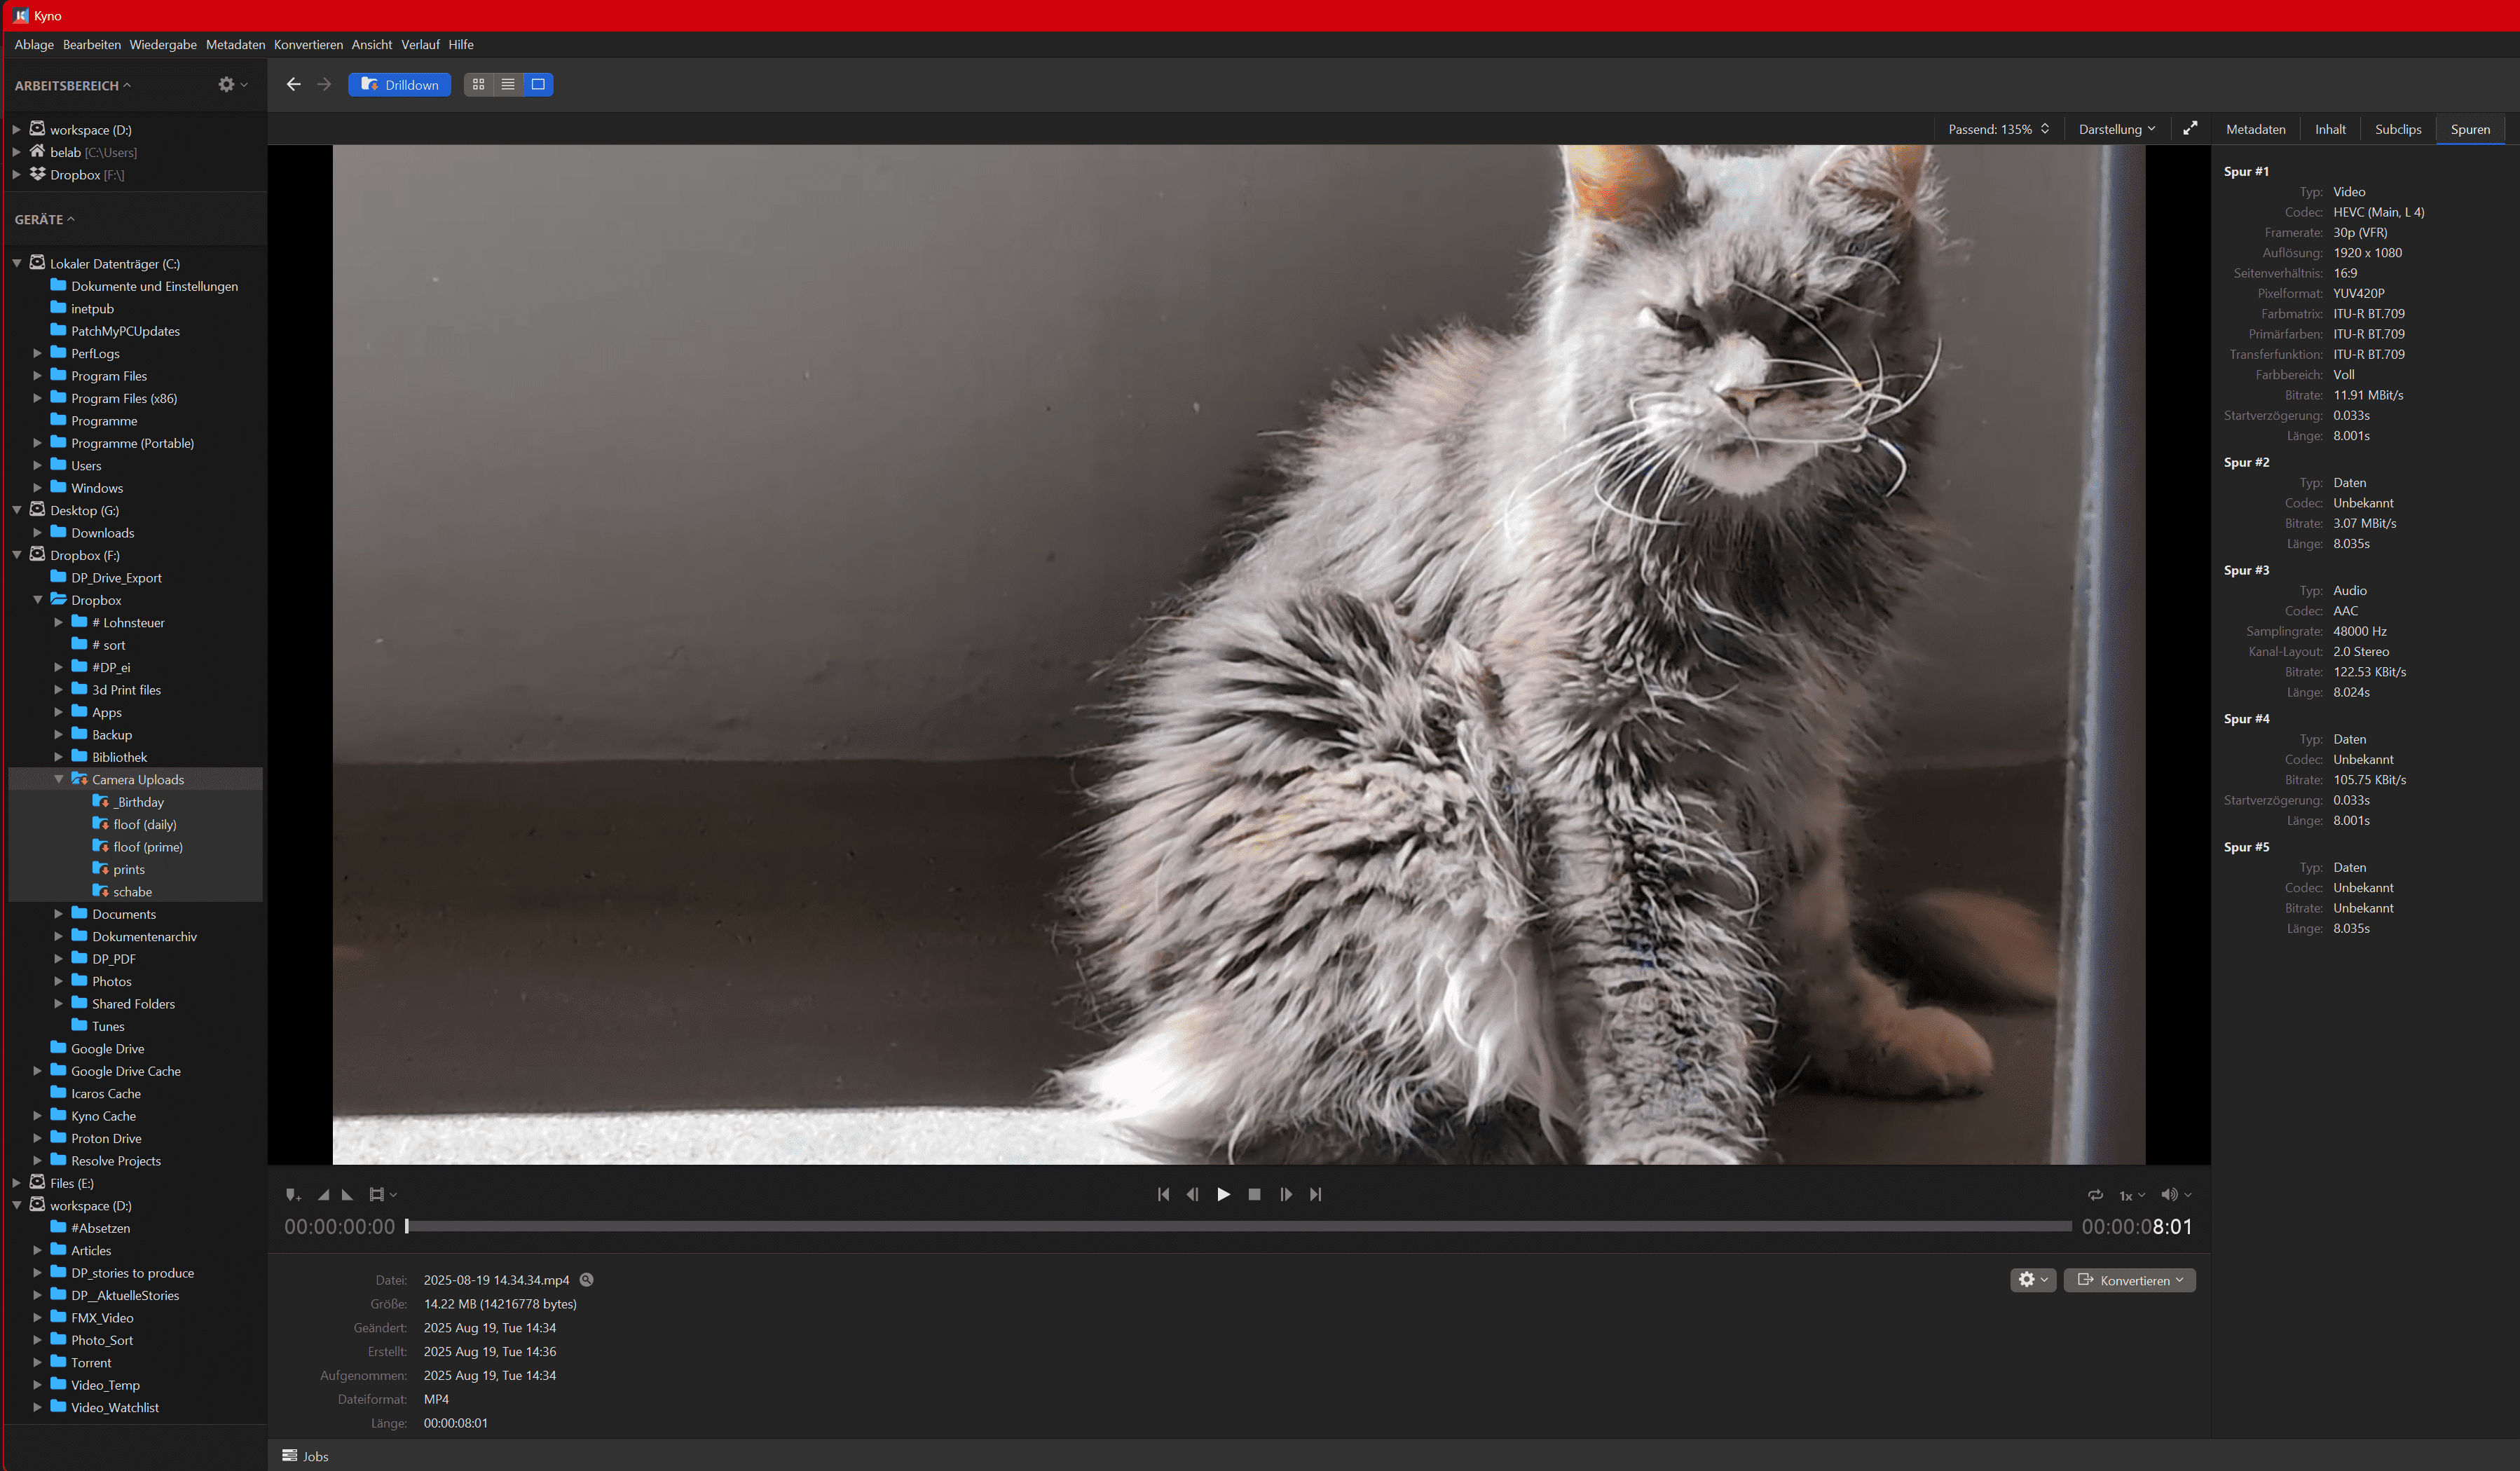Enter fullscreen with the expand arrows icon
The image size is (2520, 1471).
(x=2190, y=129)
